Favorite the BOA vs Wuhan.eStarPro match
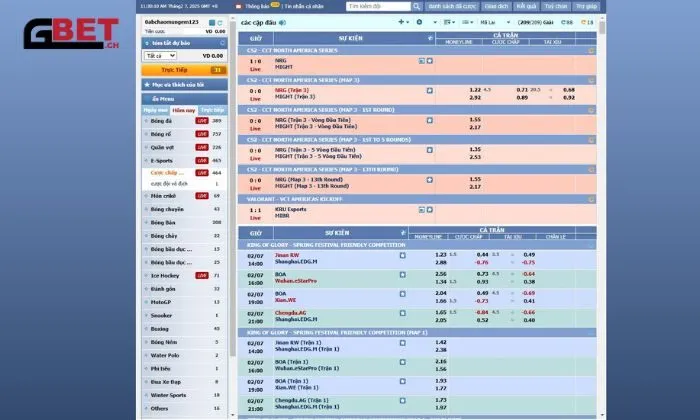This screenshot has width=700, height=420. pyautogui.click(x=402, y=275)
